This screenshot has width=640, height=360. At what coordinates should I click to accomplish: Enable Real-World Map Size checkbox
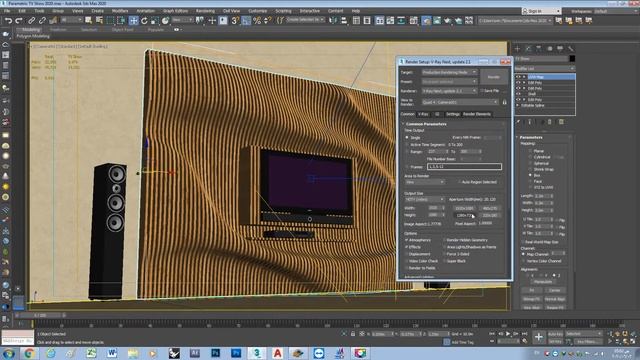coord(523,242)
